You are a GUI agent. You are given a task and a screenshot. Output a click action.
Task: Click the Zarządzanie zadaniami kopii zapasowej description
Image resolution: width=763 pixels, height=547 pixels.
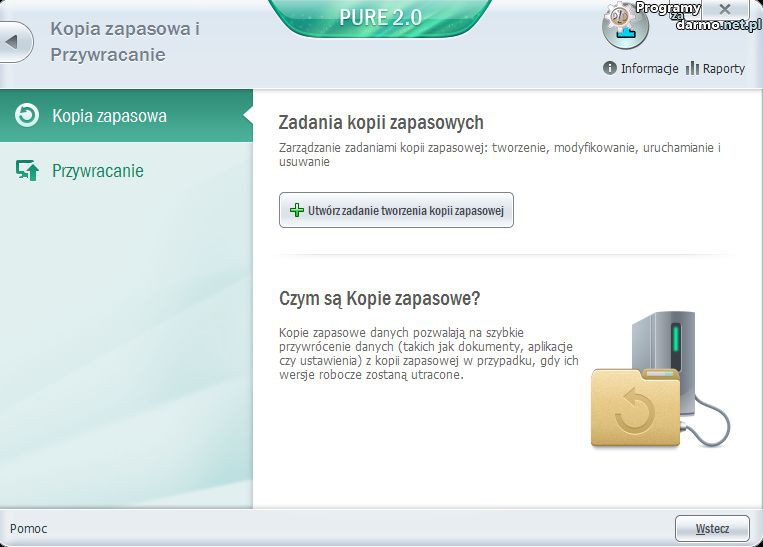[x=500, y=154]
